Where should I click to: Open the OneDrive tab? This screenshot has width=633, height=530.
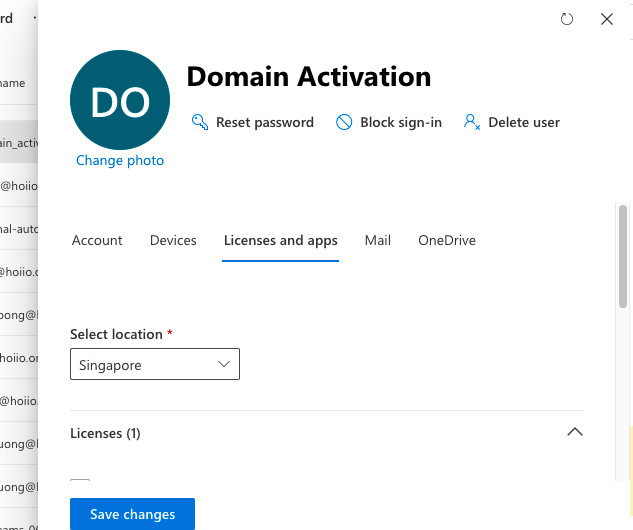(447, 240)
